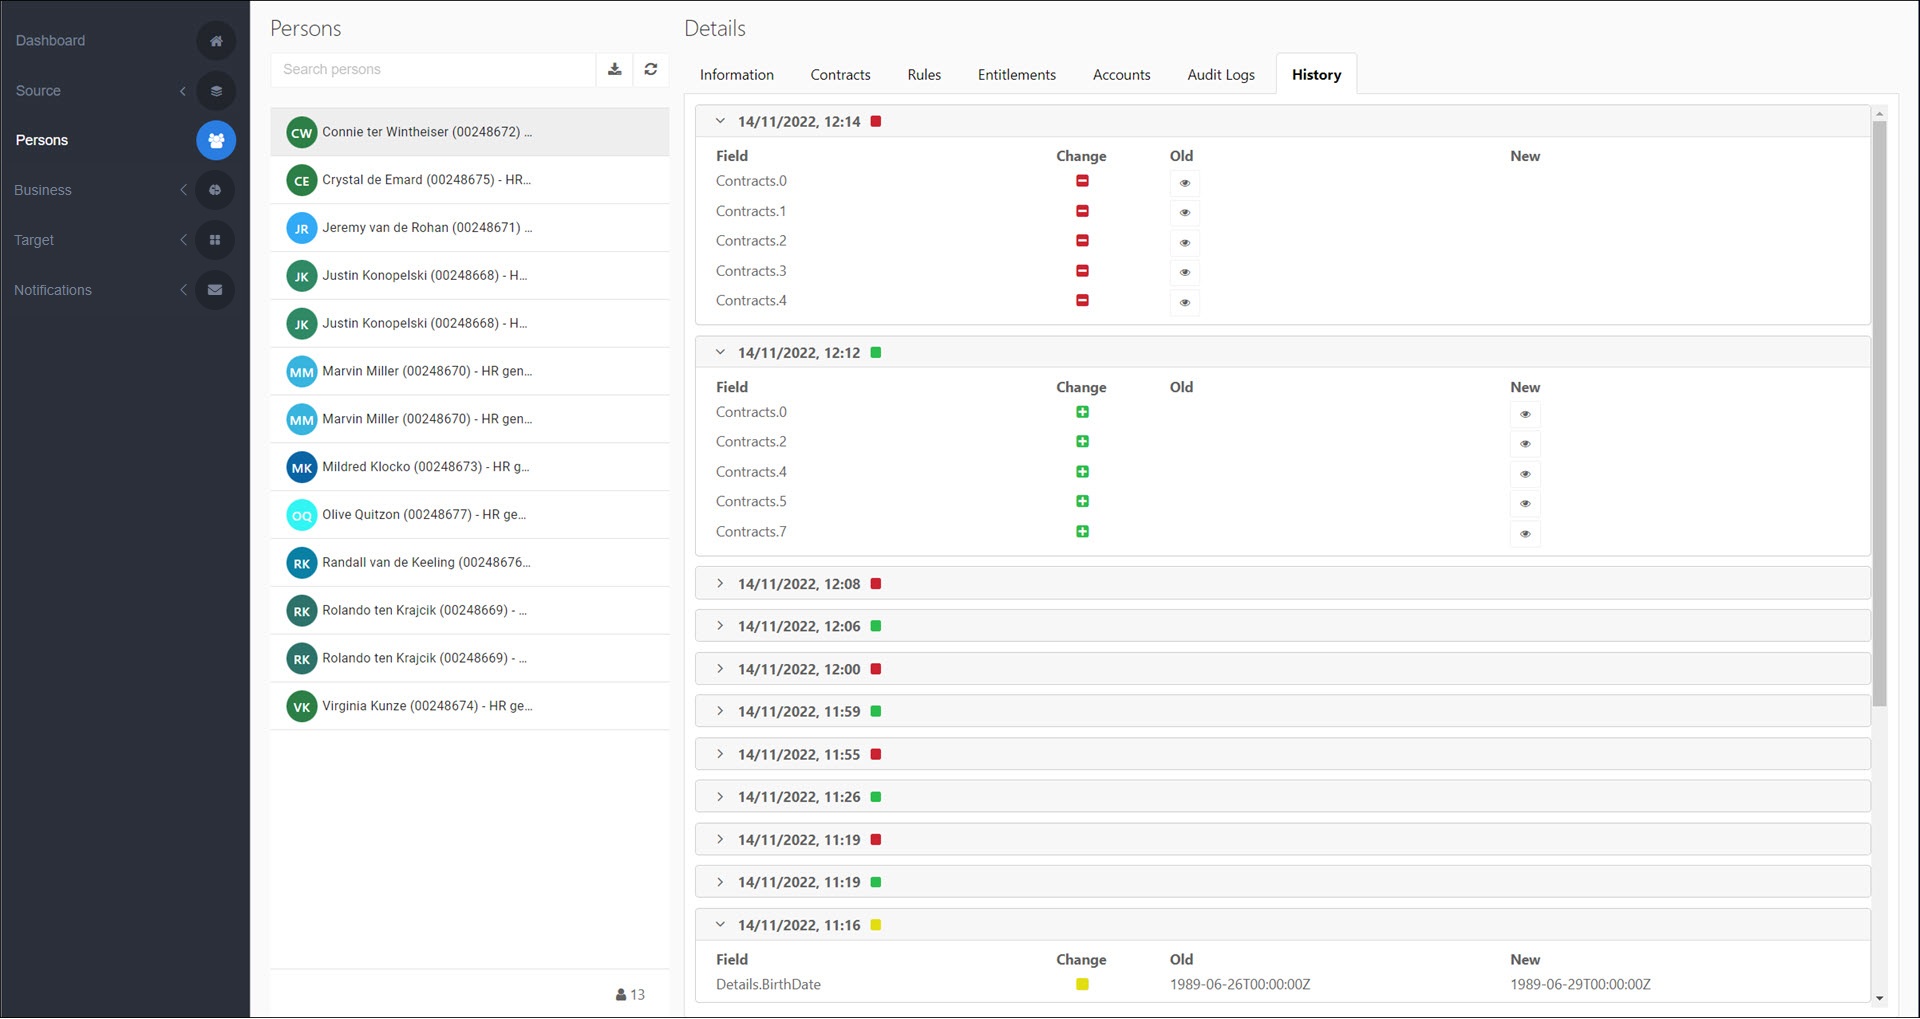1920x1019 pixels.
Task: Open the Rules tab
Action: click(924, 75)
